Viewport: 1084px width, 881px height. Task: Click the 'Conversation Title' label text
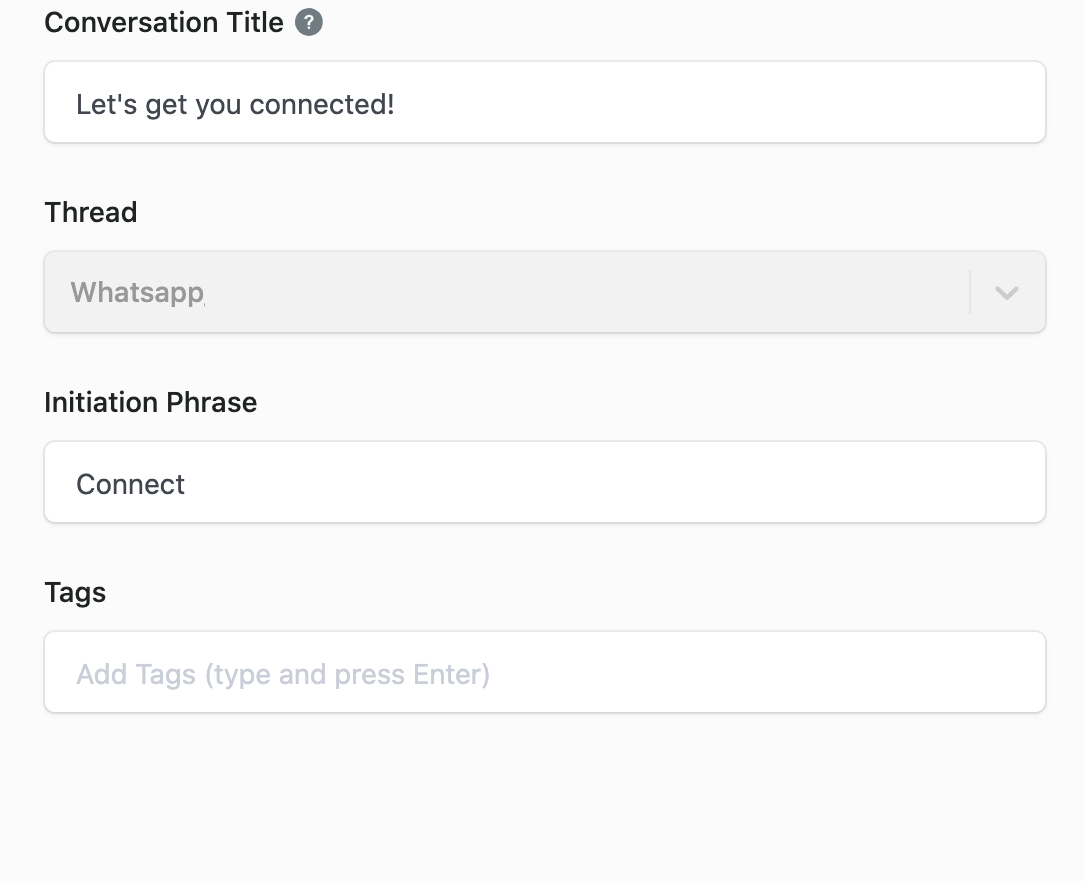164,22
